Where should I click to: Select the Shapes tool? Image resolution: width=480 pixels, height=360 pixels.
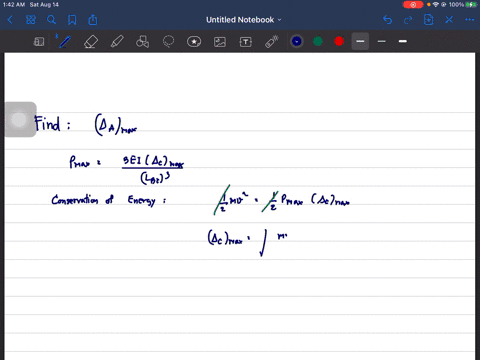pos(142,42)
